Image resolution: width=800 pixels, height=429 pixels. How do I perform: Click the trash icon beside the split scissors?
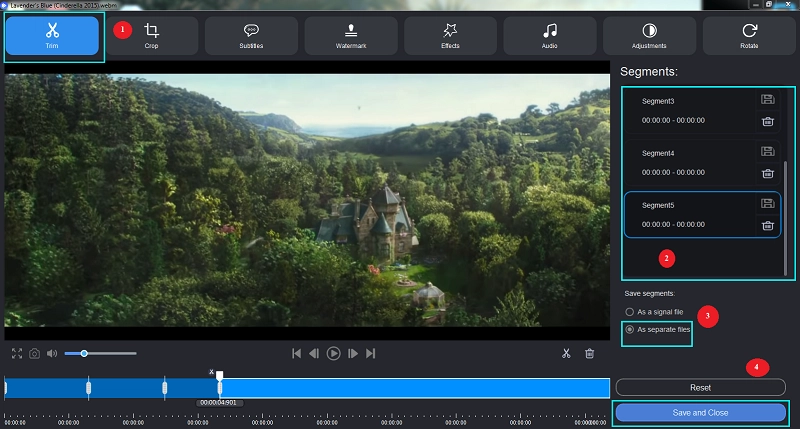[x=590, y=353]
